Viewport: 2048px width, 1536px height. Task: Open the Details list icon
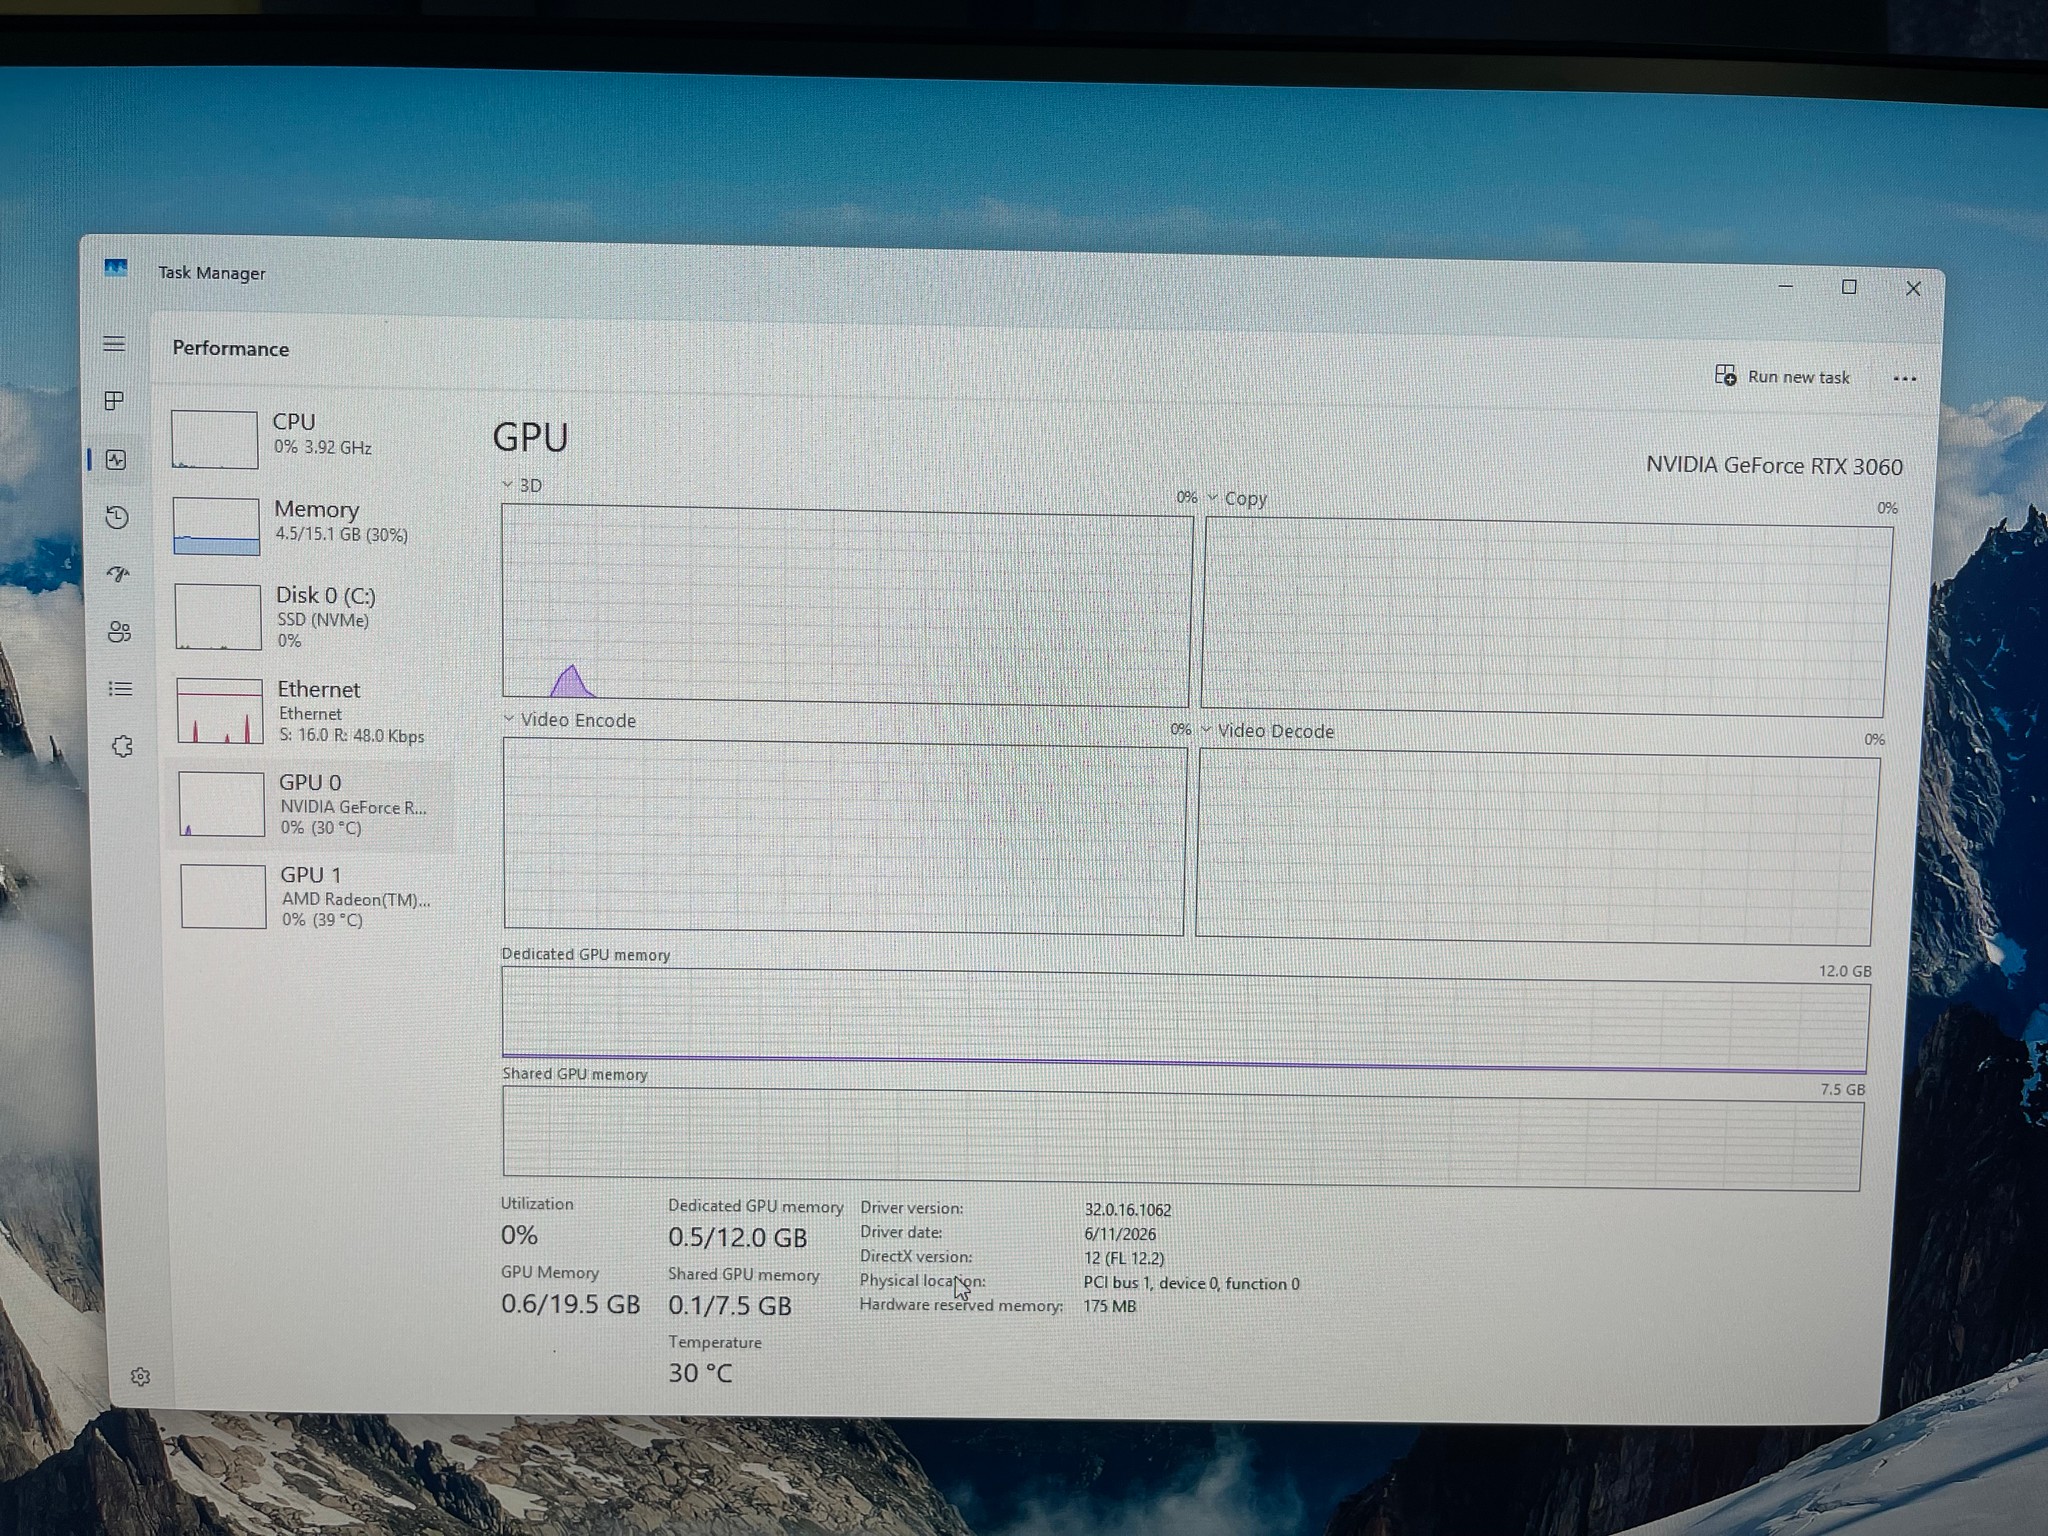(120, 689)
